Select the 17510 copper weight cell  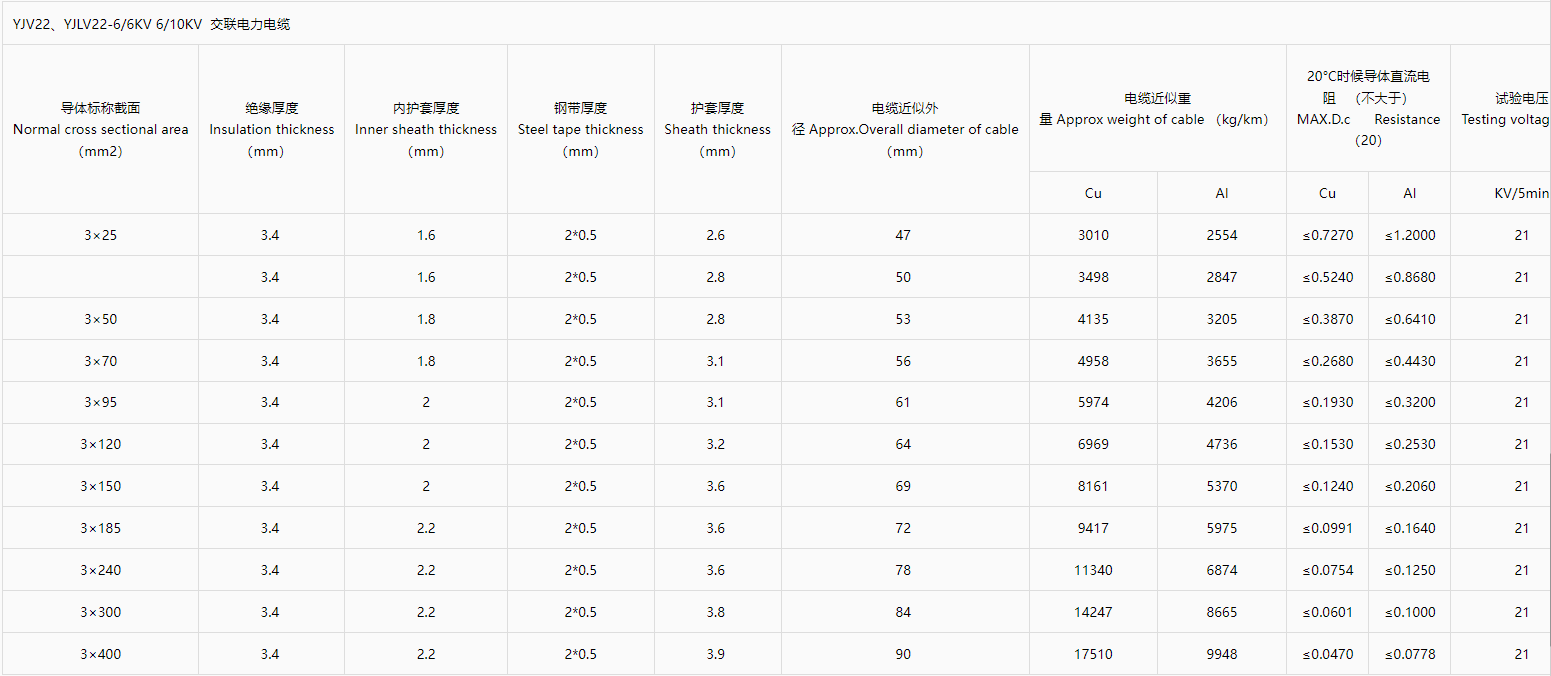click(1093, 654)
